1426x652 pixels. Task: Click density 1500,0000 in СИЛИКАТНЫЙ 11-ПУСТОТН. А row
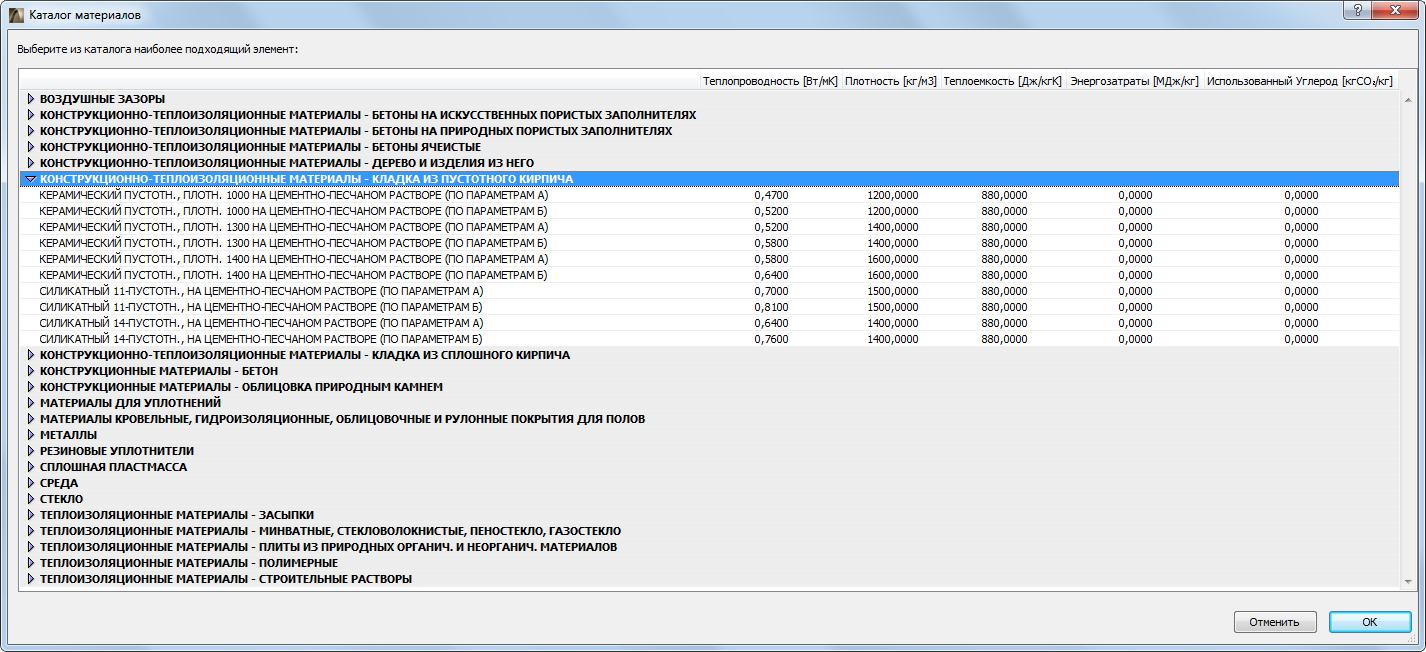(x=893, y=291)
